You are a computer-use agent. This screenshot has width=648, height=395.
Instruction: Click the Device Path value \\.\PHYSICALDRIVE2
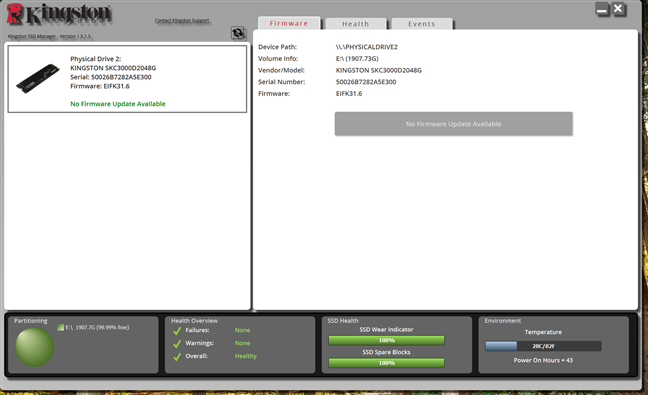tap(367, 47)
